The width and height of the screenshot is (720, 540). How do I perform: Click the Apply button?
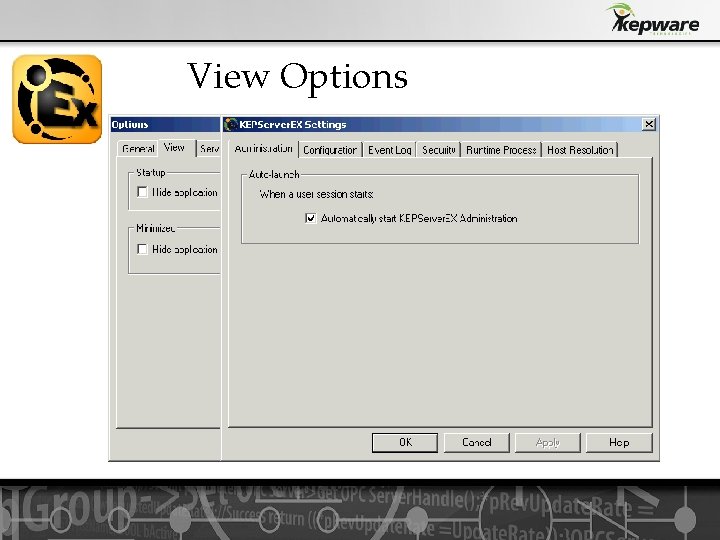pyautogui.click(x=547, y=443)
